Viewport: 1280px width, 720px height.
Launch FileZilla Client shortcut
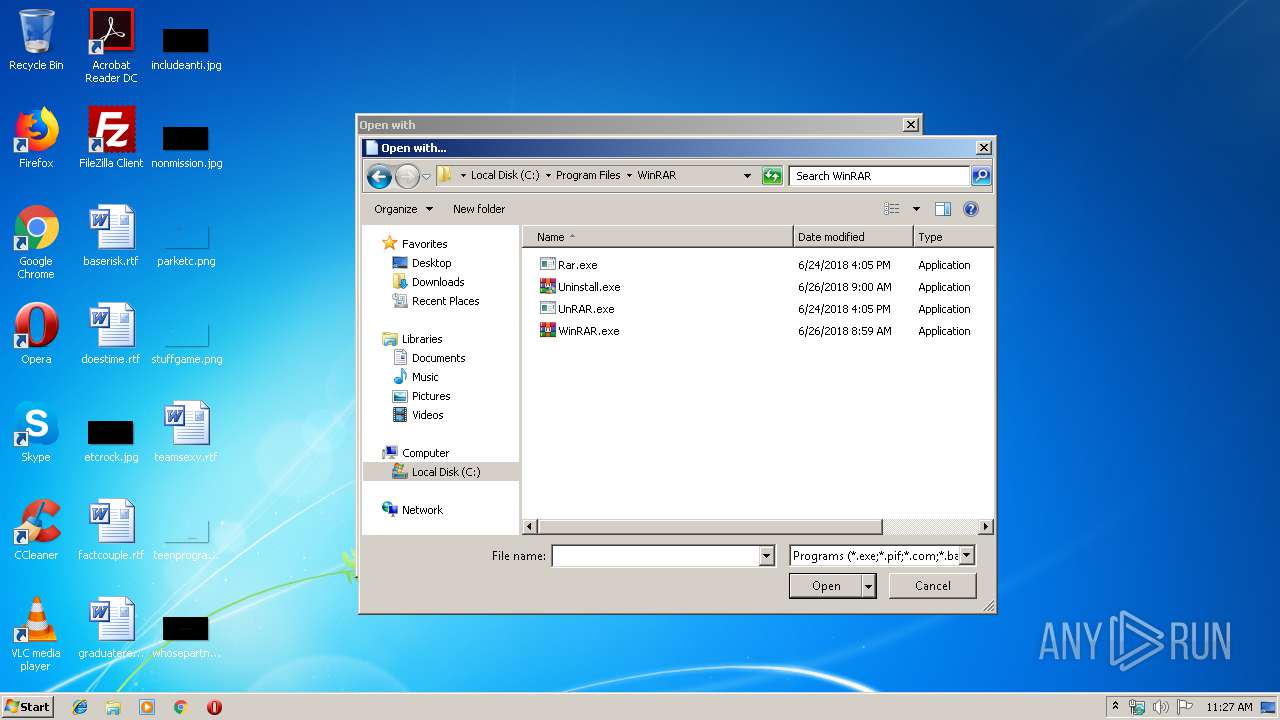(111, 138)
